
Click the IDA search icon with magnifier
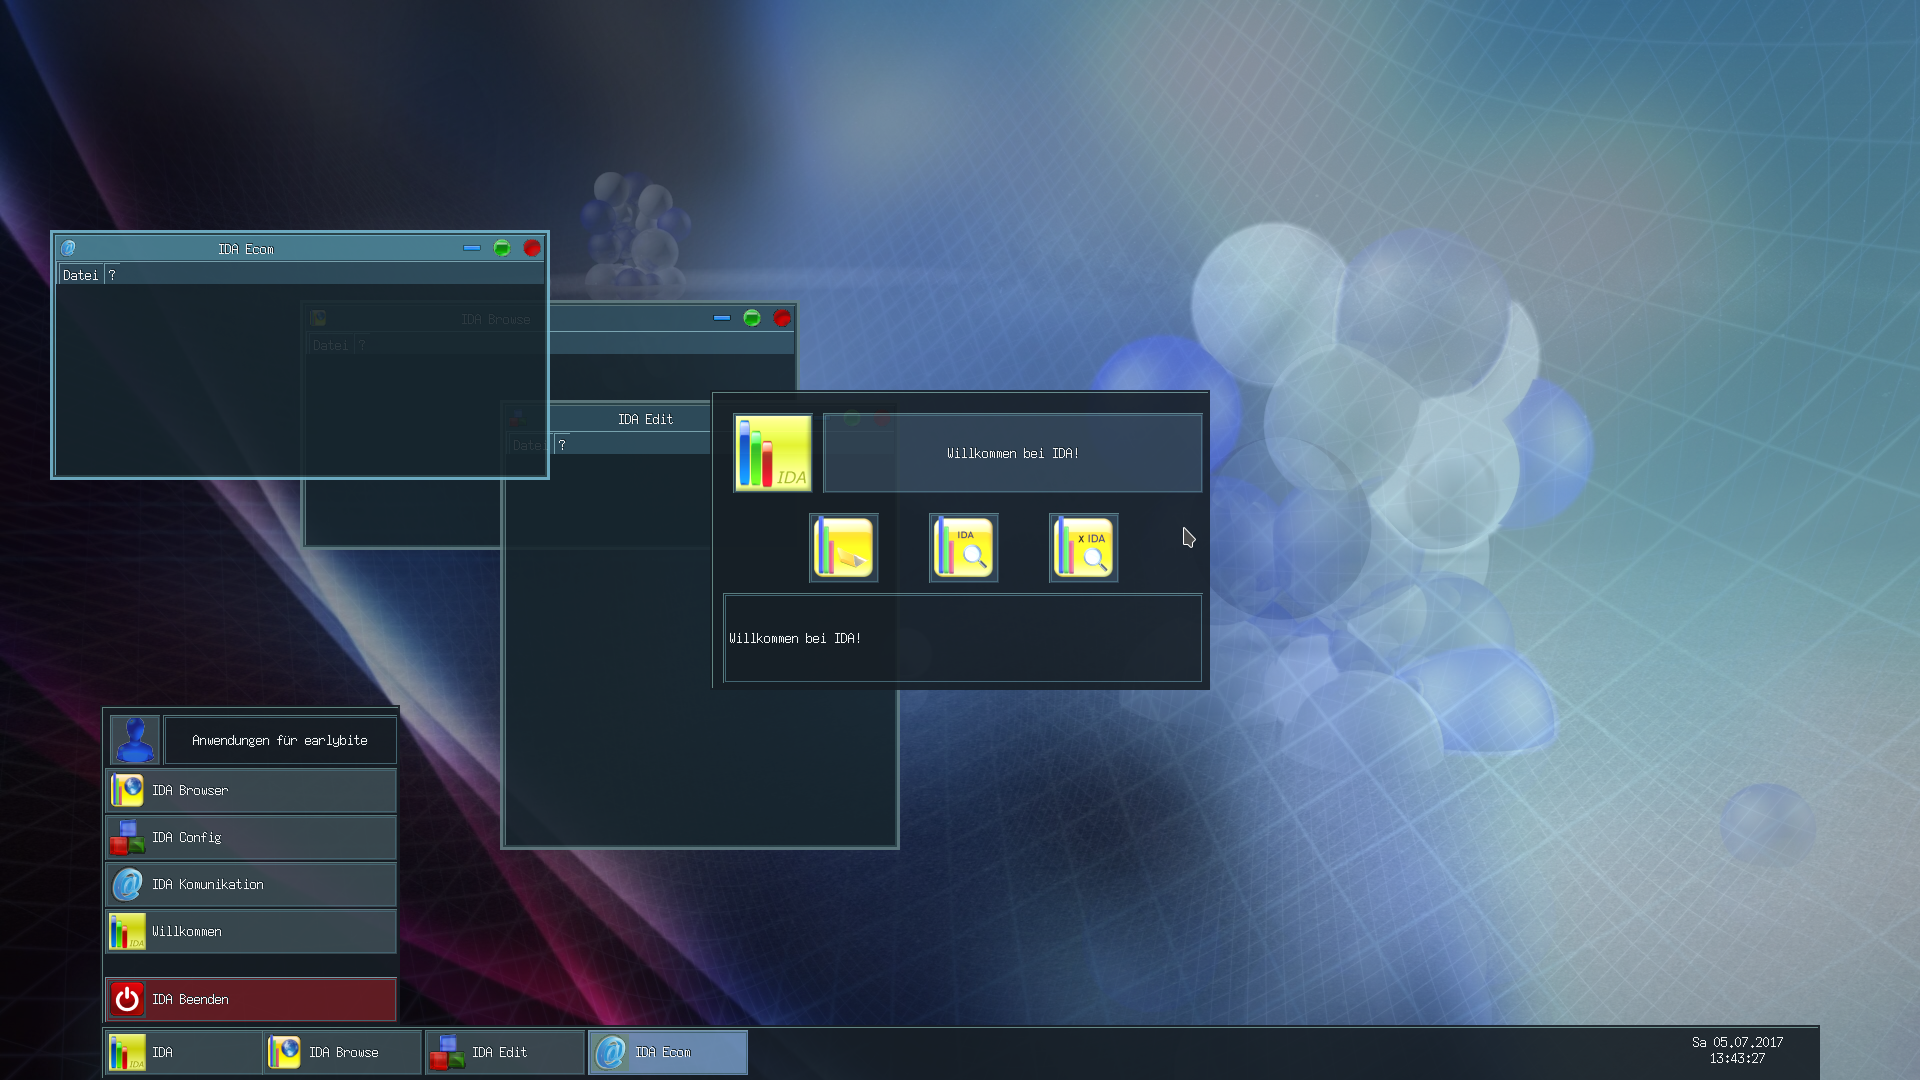(x=963, y=547)
